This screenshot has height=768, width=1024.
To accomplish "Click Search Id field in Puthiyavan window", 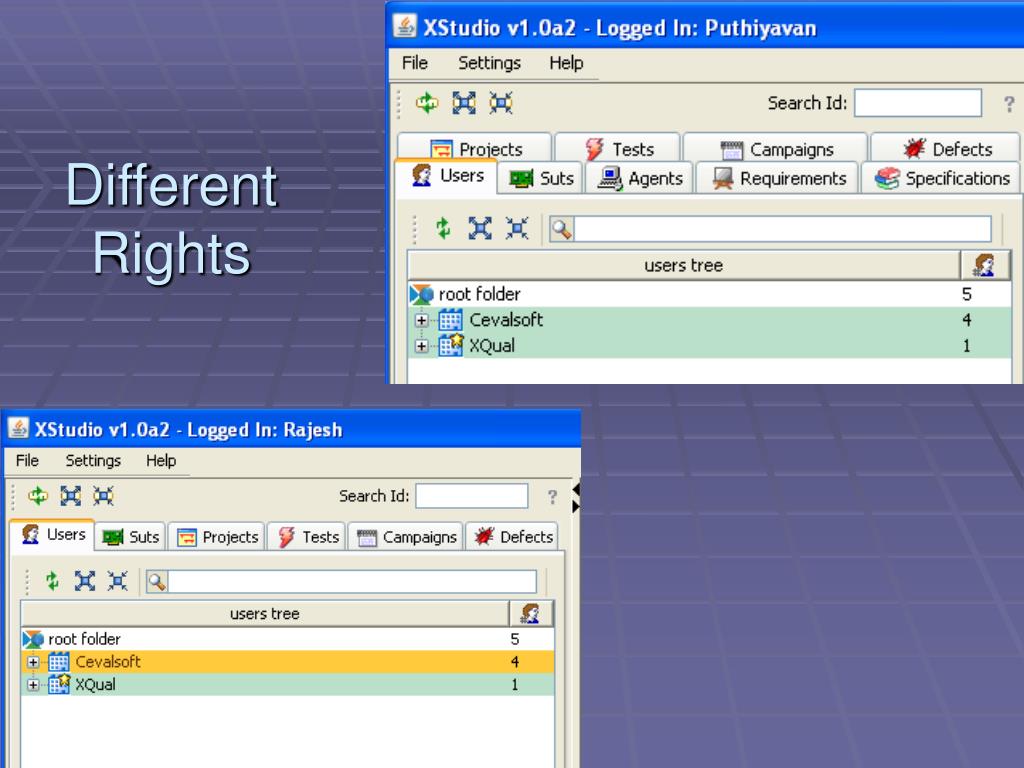I will [918, 103].
